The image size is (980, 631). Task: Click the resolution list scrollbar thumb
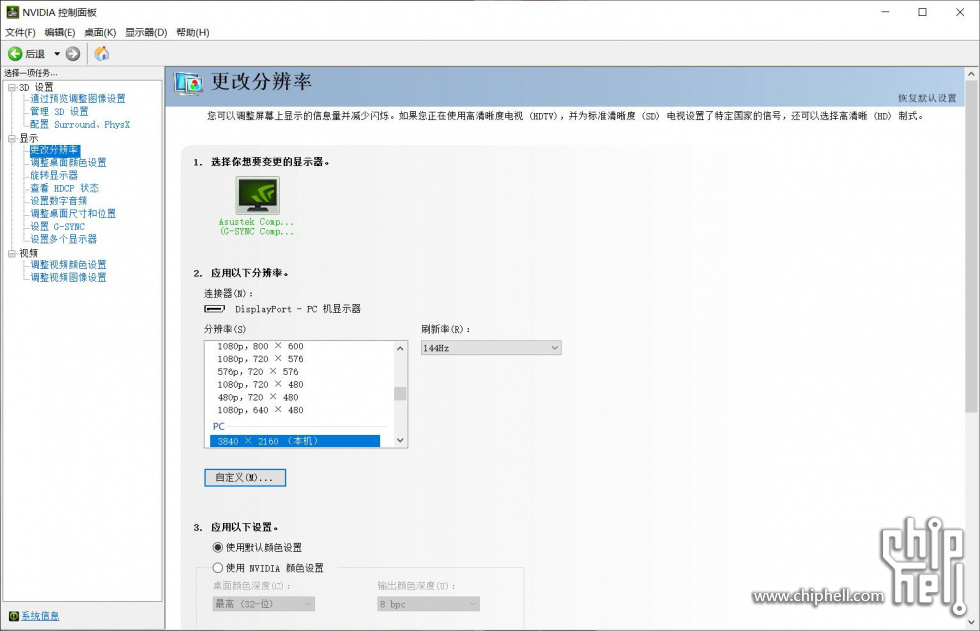pos(400,394)
